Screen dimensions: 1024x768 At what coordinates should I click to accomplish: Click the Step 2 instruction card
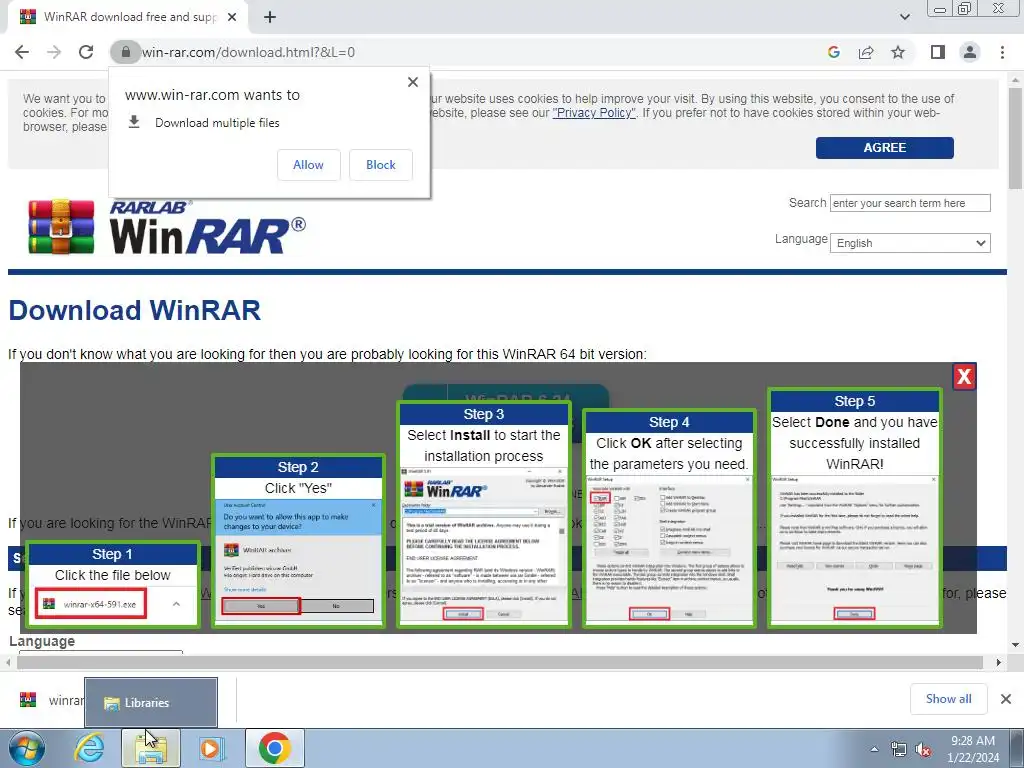[298, 541]
